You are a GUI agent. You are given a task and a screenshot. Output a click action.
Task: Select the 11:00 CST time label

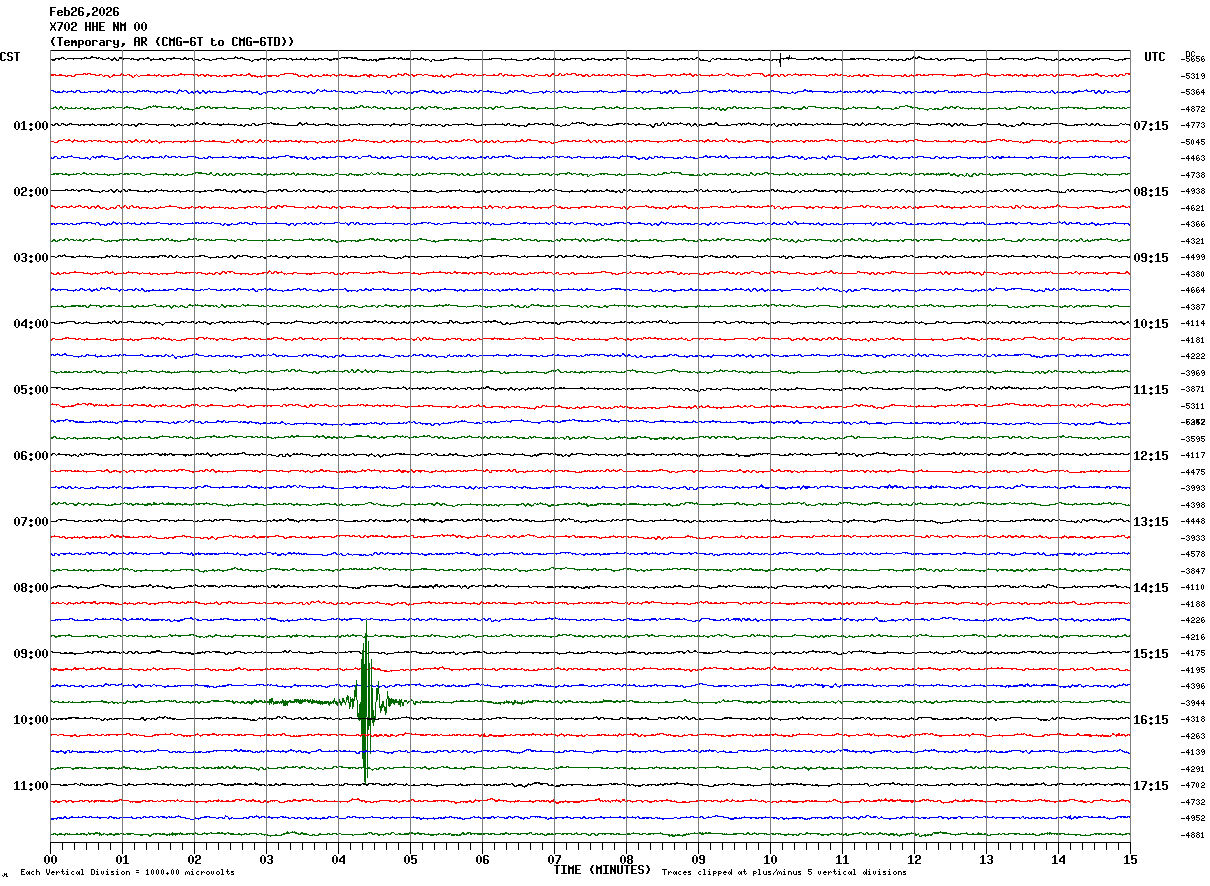tap(30, 786)
